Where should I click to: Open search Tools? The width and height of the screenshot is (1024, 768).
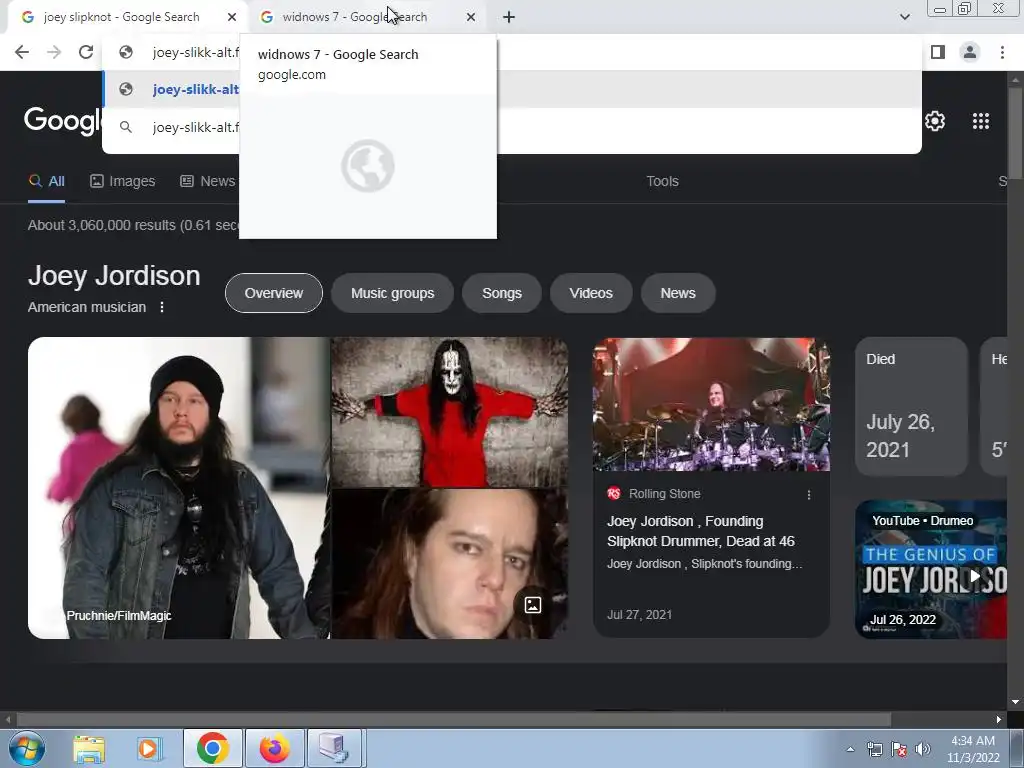(662, 182)
